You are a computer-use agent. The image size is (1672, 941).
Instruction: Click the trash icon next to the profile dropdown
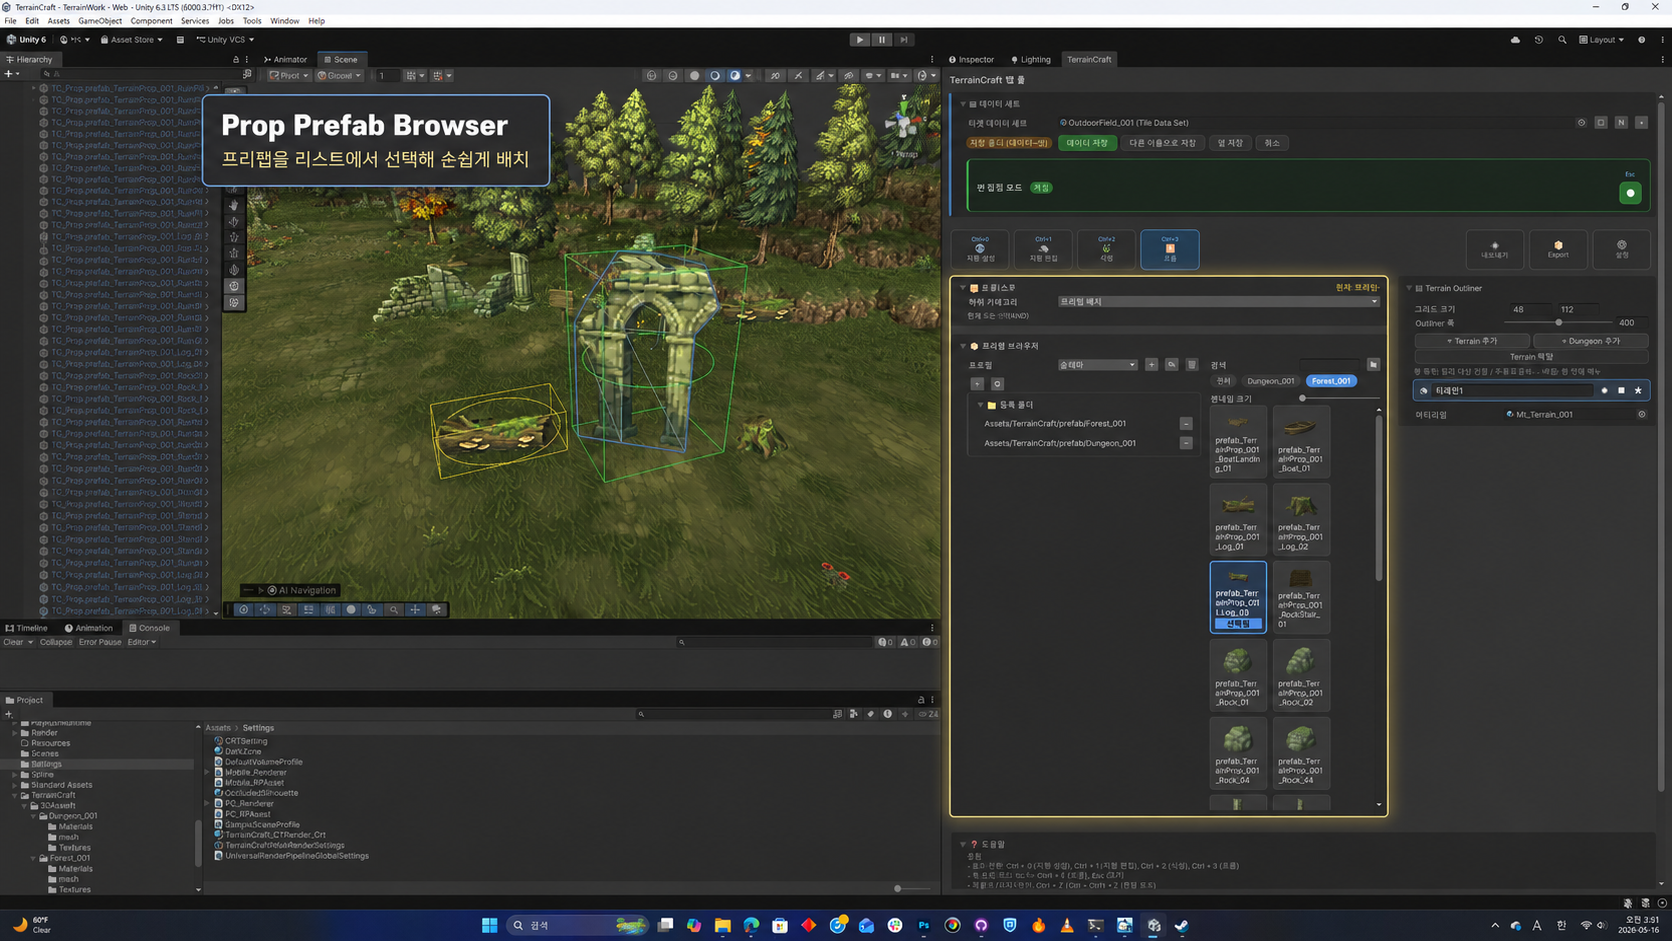click(x=1191, y=365)
